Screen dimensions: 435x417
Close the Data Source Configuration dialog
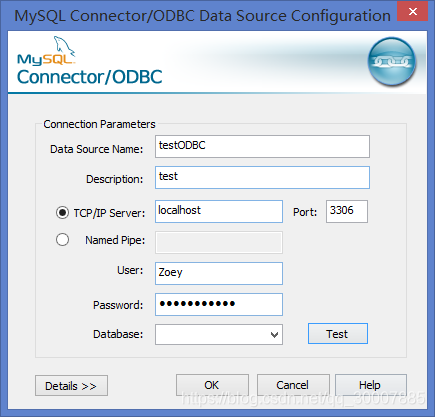tap(412, 12)
